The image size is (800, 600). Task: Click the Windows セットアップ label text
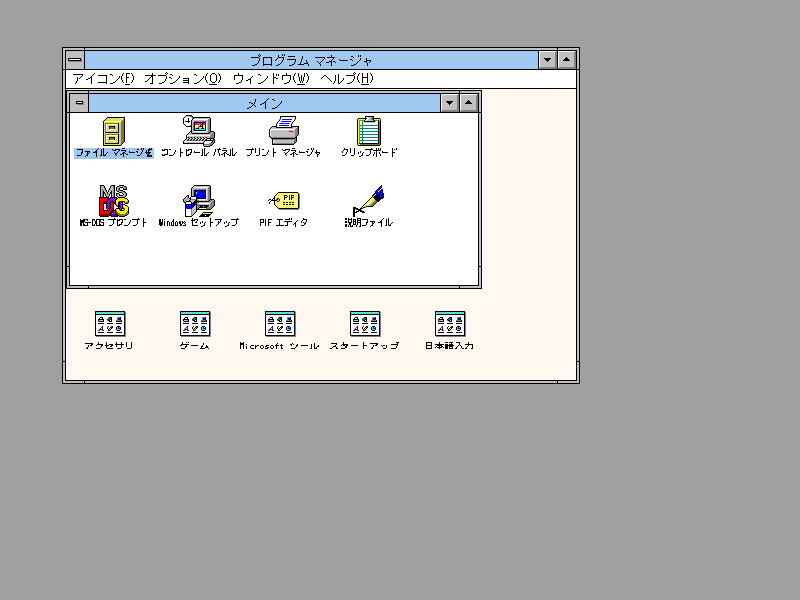coord(198,222)
